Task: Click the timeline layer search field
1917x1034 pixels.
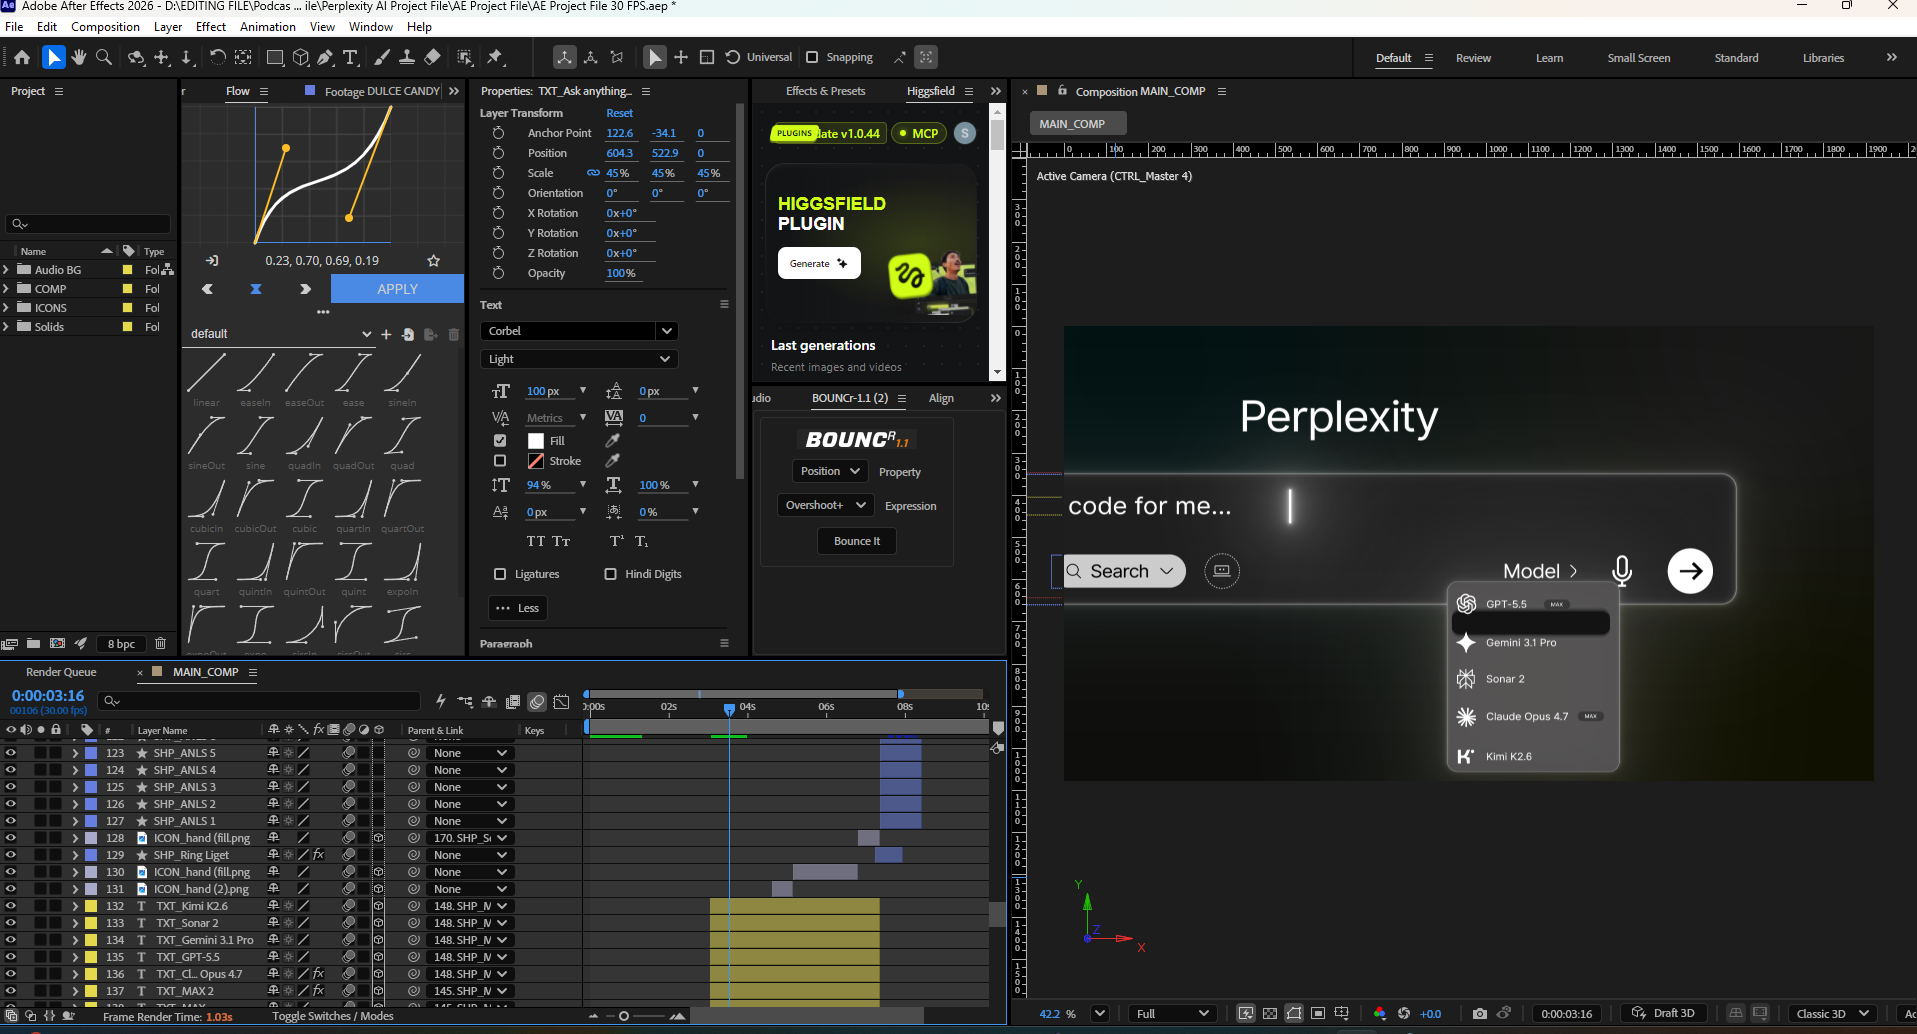Action: click(x=260, y=701)
